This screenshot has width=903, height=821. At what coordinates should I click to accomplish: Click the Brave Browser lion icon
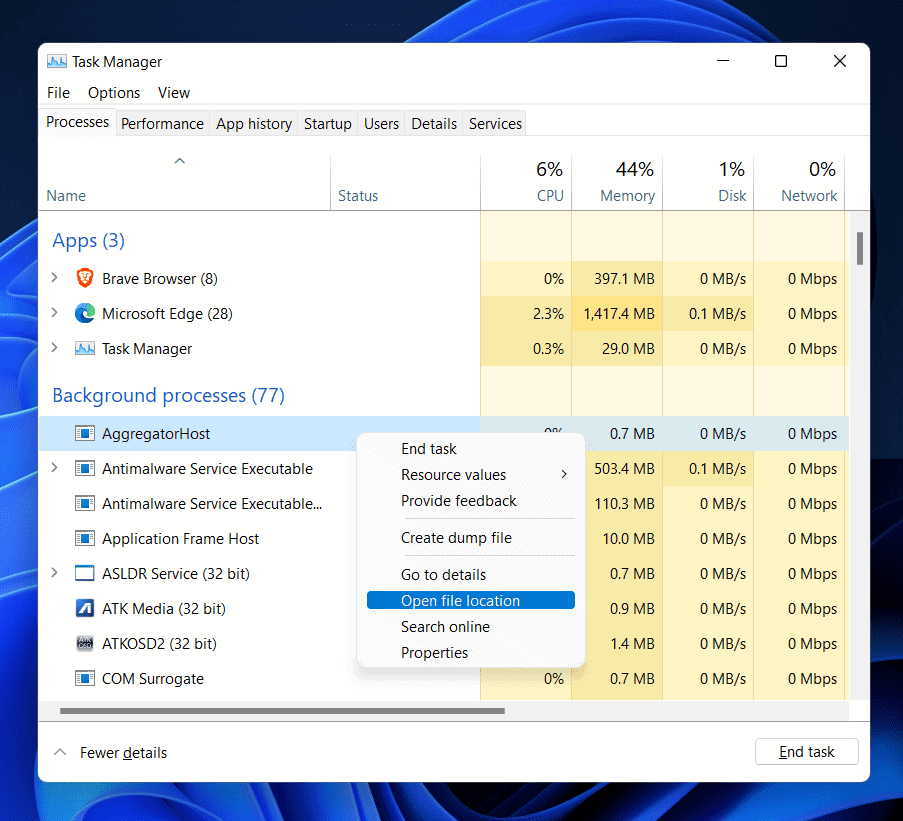coord(85,279)
